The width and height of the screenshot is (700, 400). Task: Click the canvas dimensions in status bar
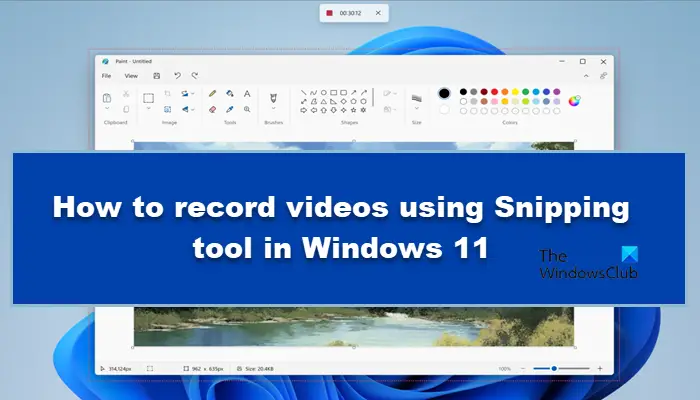[x=204, y=369]
